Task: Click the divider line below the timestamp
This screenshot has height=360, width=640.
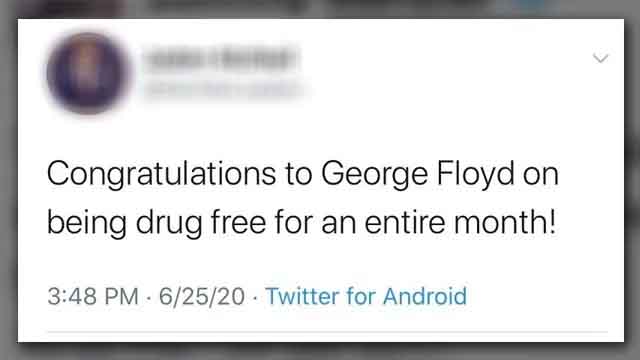Action: [x=327, y=332]
